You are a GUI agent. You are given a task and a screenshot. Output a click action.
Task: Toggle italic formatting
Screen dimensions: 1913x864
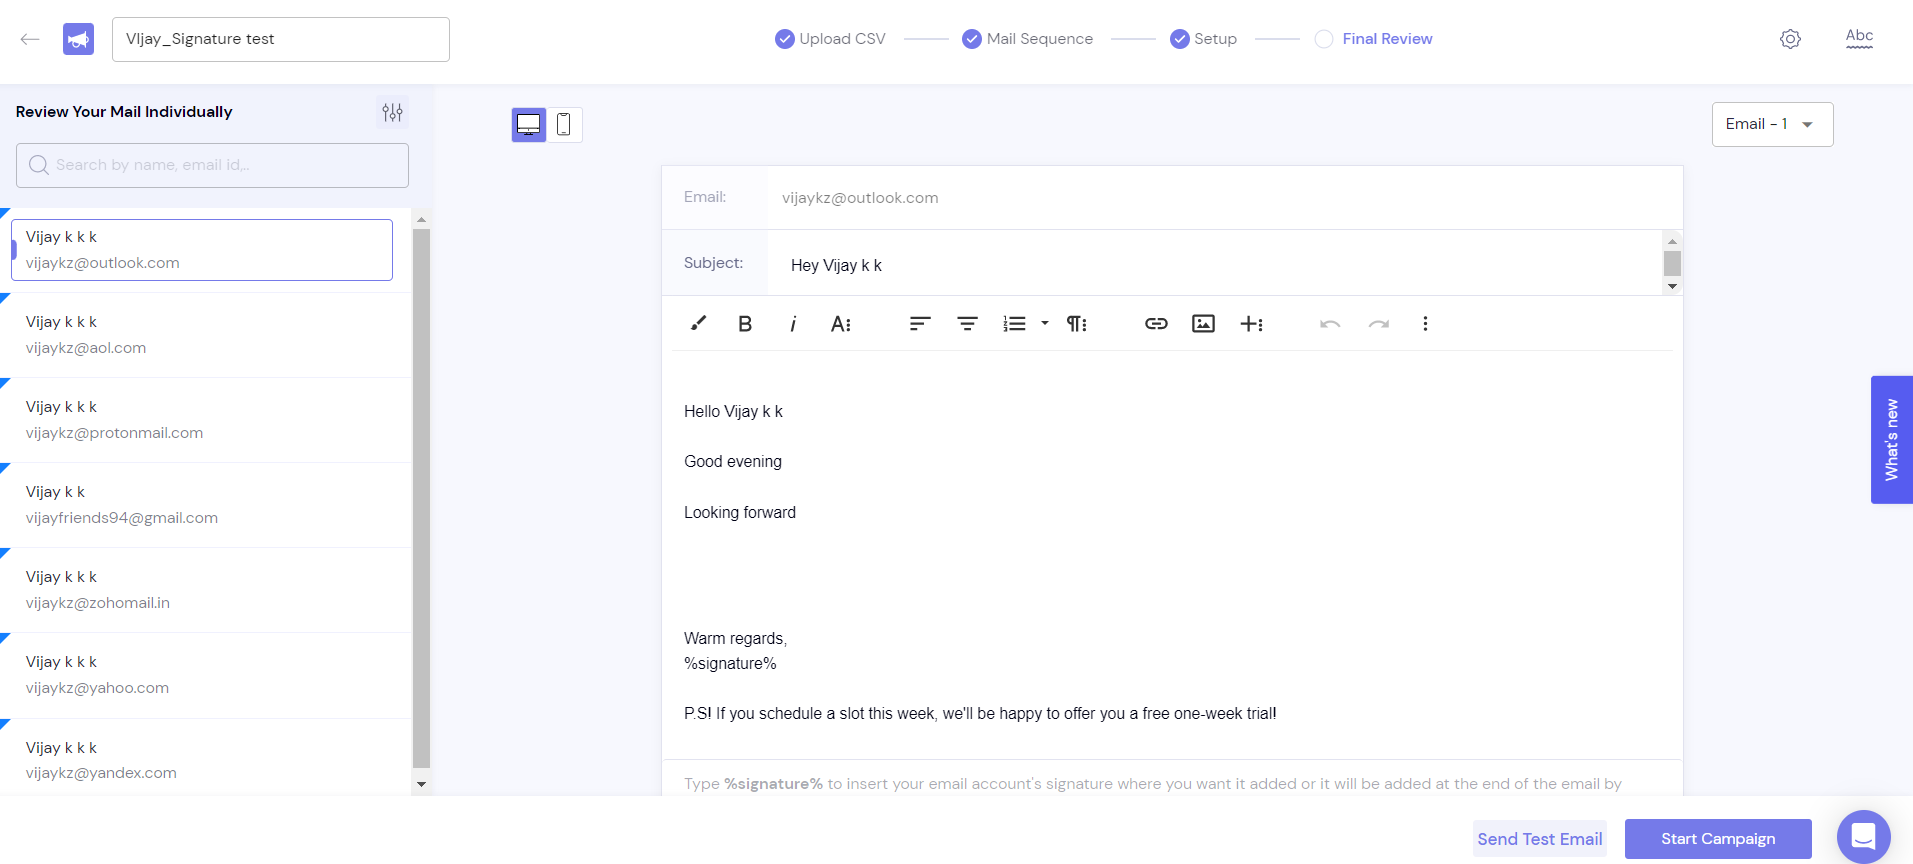pyautogui.click(x=793, y=323)
